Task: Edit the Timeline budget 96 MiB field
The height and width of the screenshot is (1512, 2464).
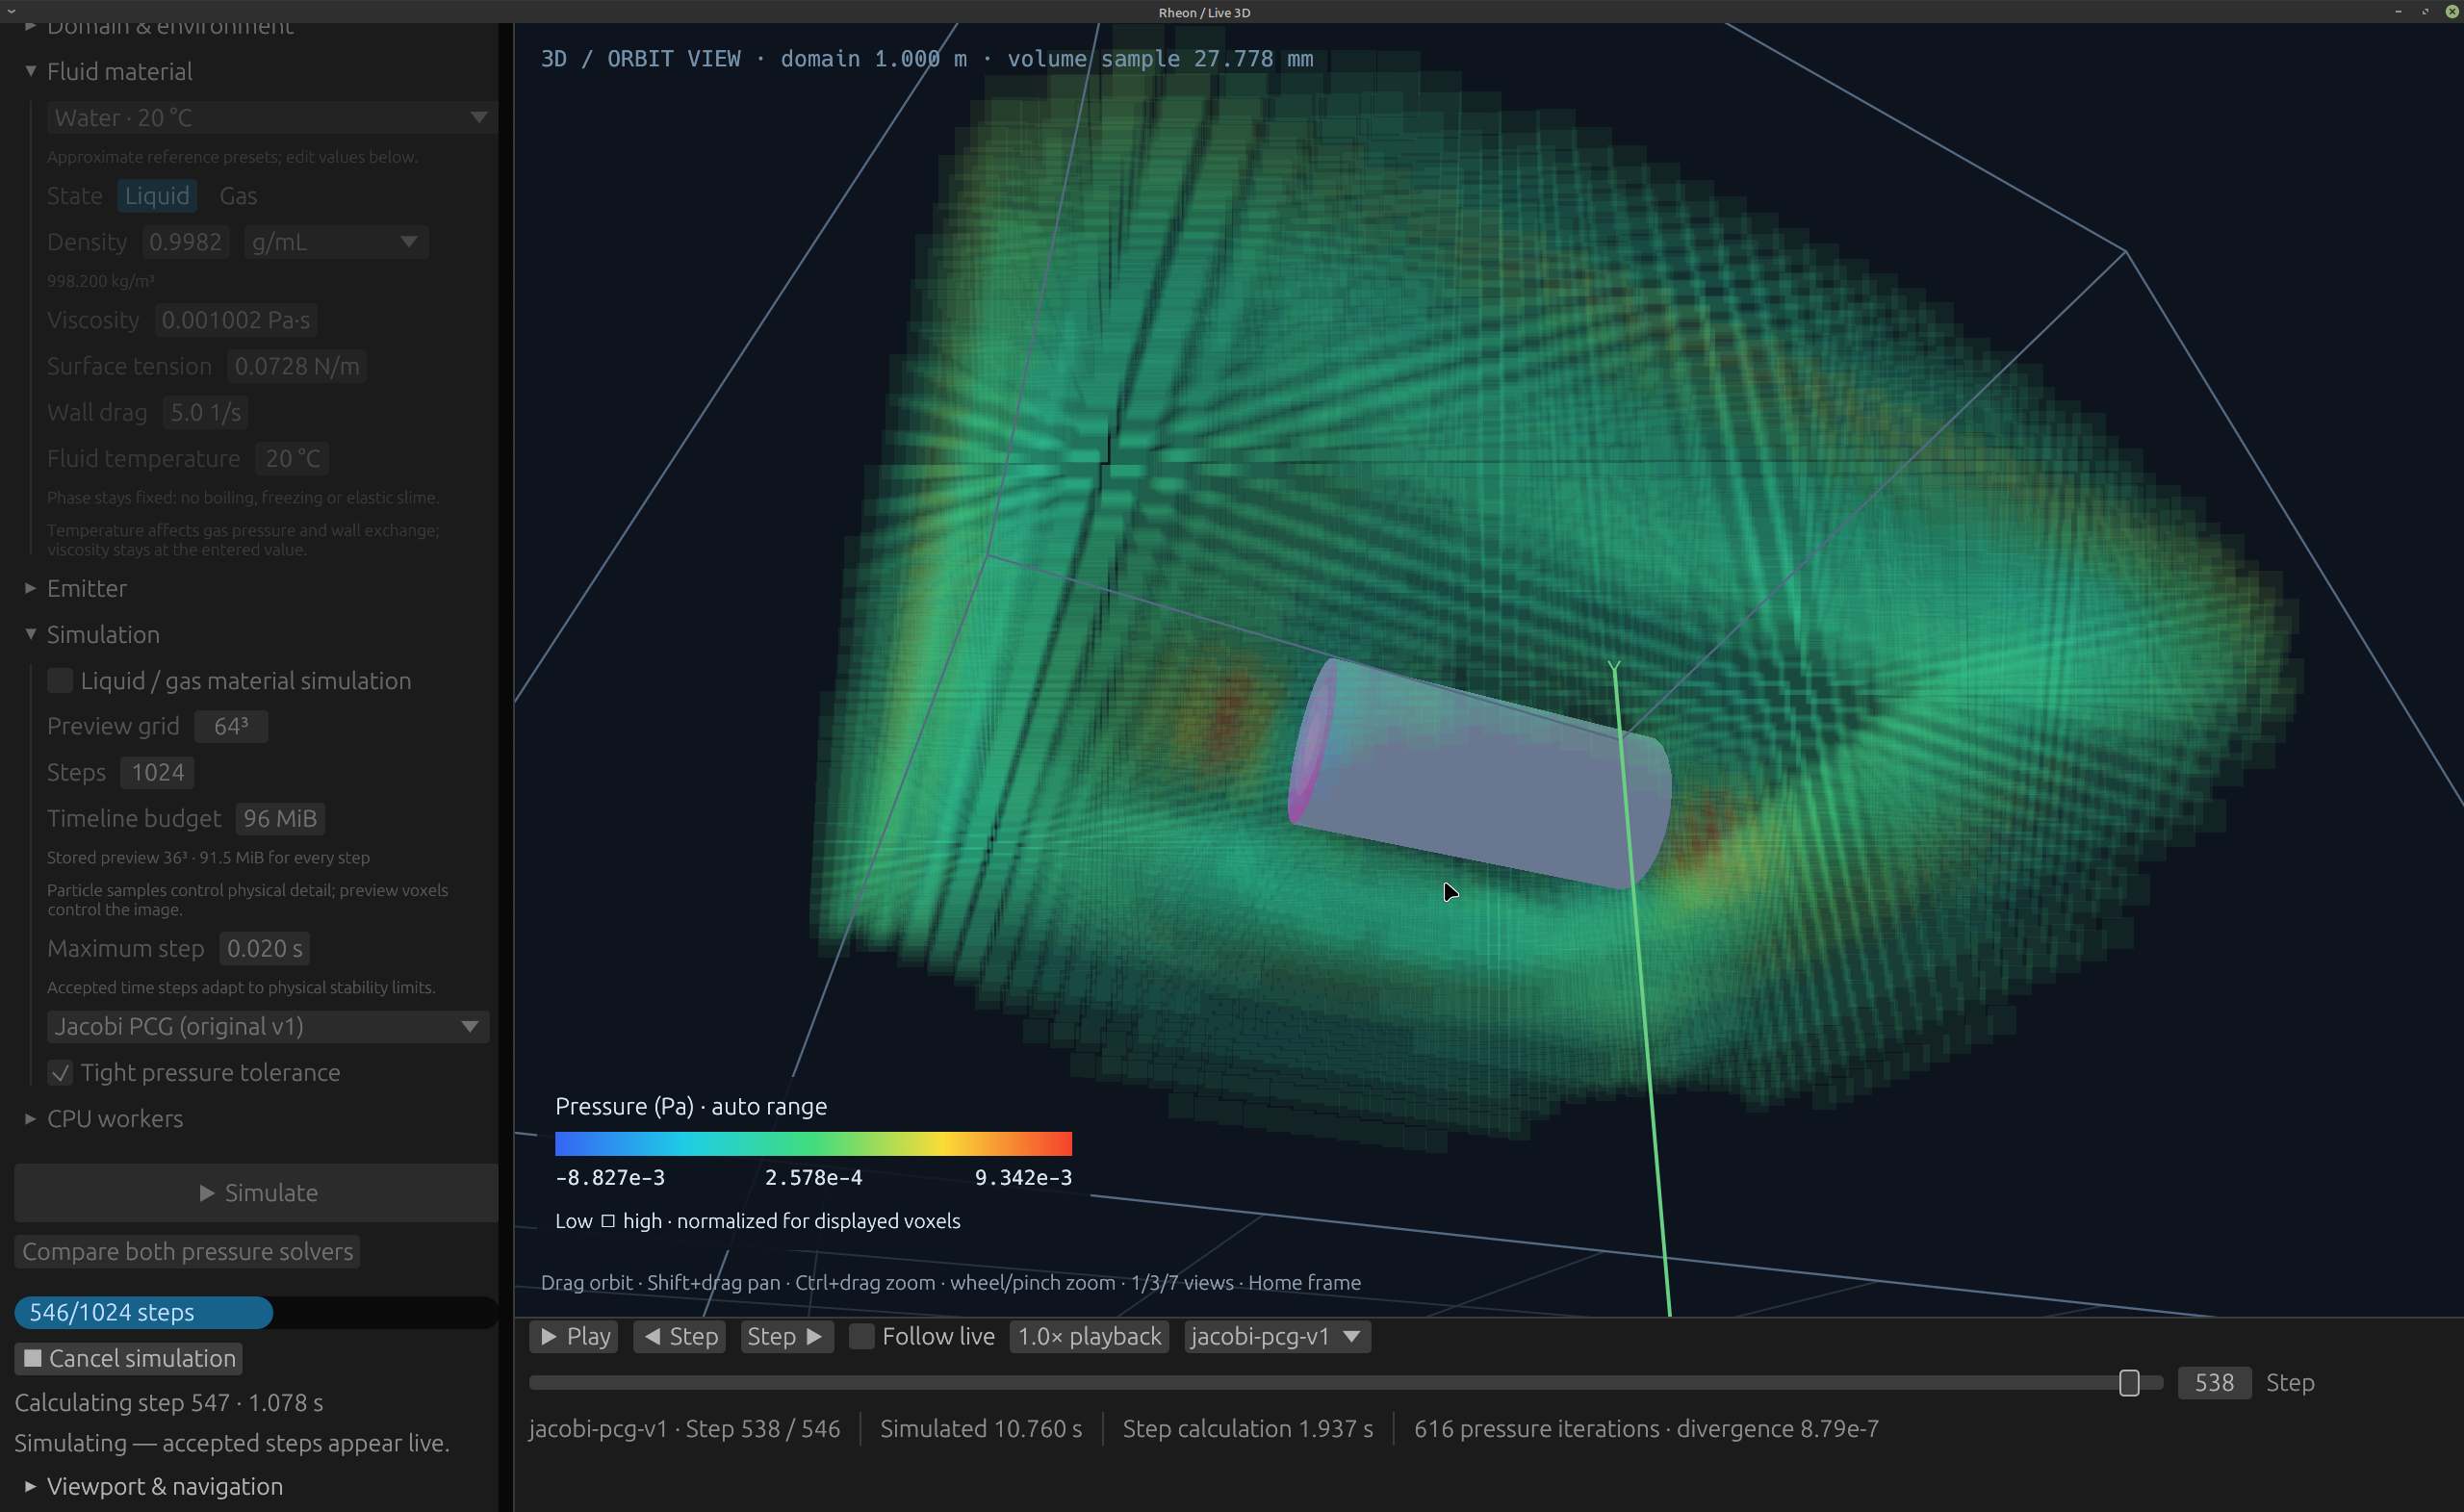Action: coord(280,818)
